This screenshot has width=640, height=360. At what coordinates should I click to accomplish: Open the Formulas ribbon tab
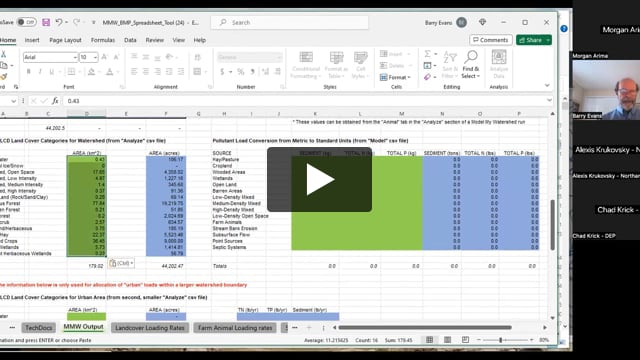(x=102, y=40)
